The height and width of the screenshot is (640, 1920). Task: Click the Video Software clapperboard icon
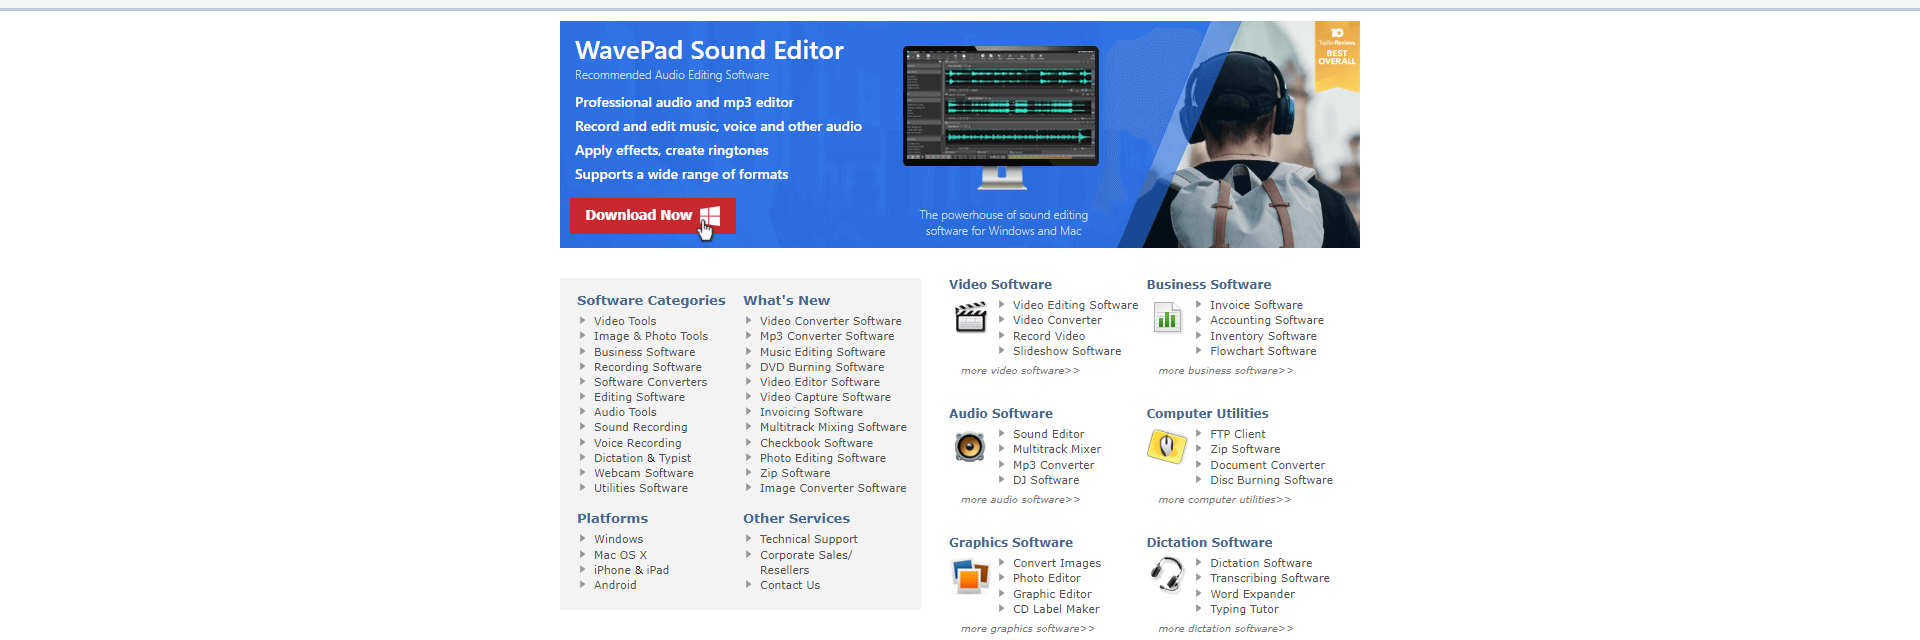pyautogui.click(x=970, y=317)
